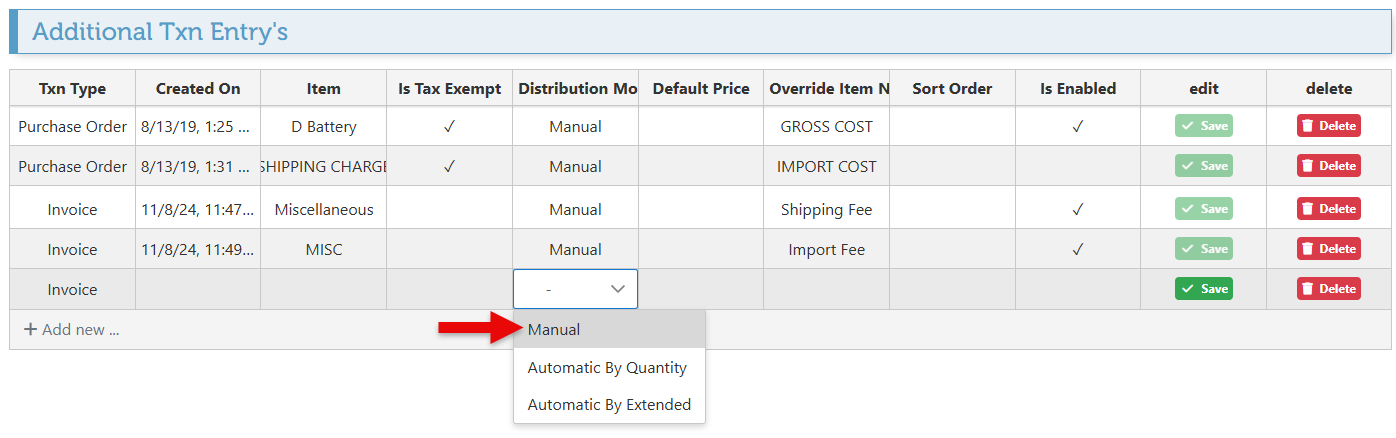
Task: Delete the D Battery purchase order row
Action: [x=1328, y=126]
